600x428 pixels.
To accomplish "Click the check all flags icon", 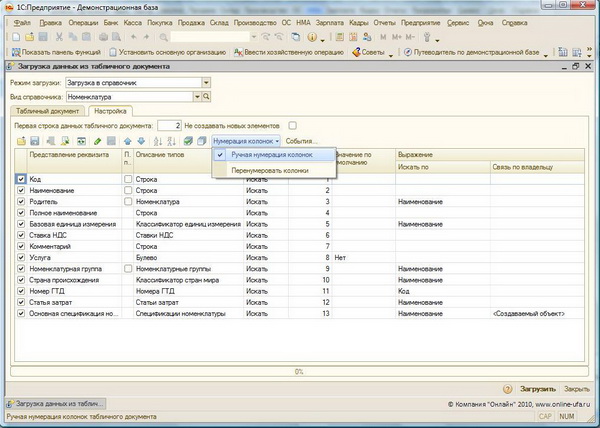I will 188,141.
